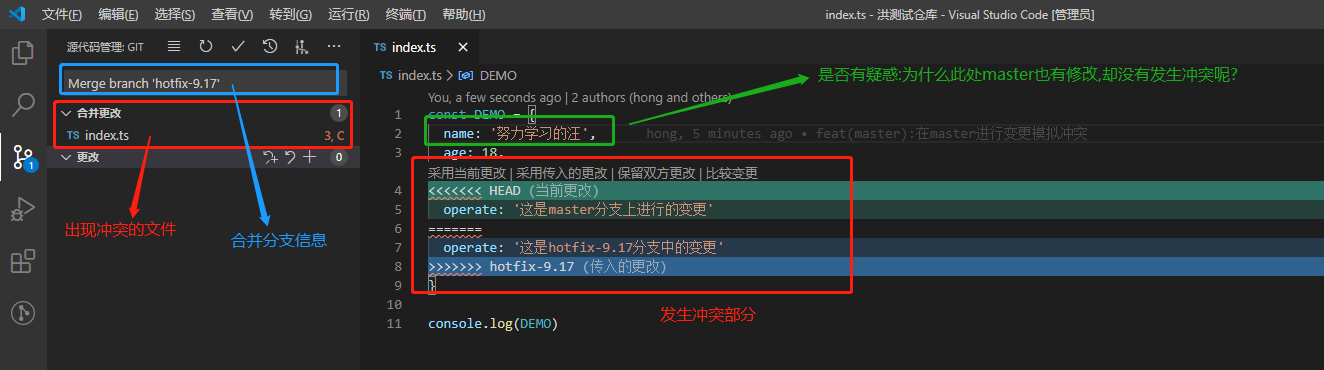Open the 文件(F) menu
Image resolution: width=1324 pixels, height=370 pixels.
(x=62, y=15)
